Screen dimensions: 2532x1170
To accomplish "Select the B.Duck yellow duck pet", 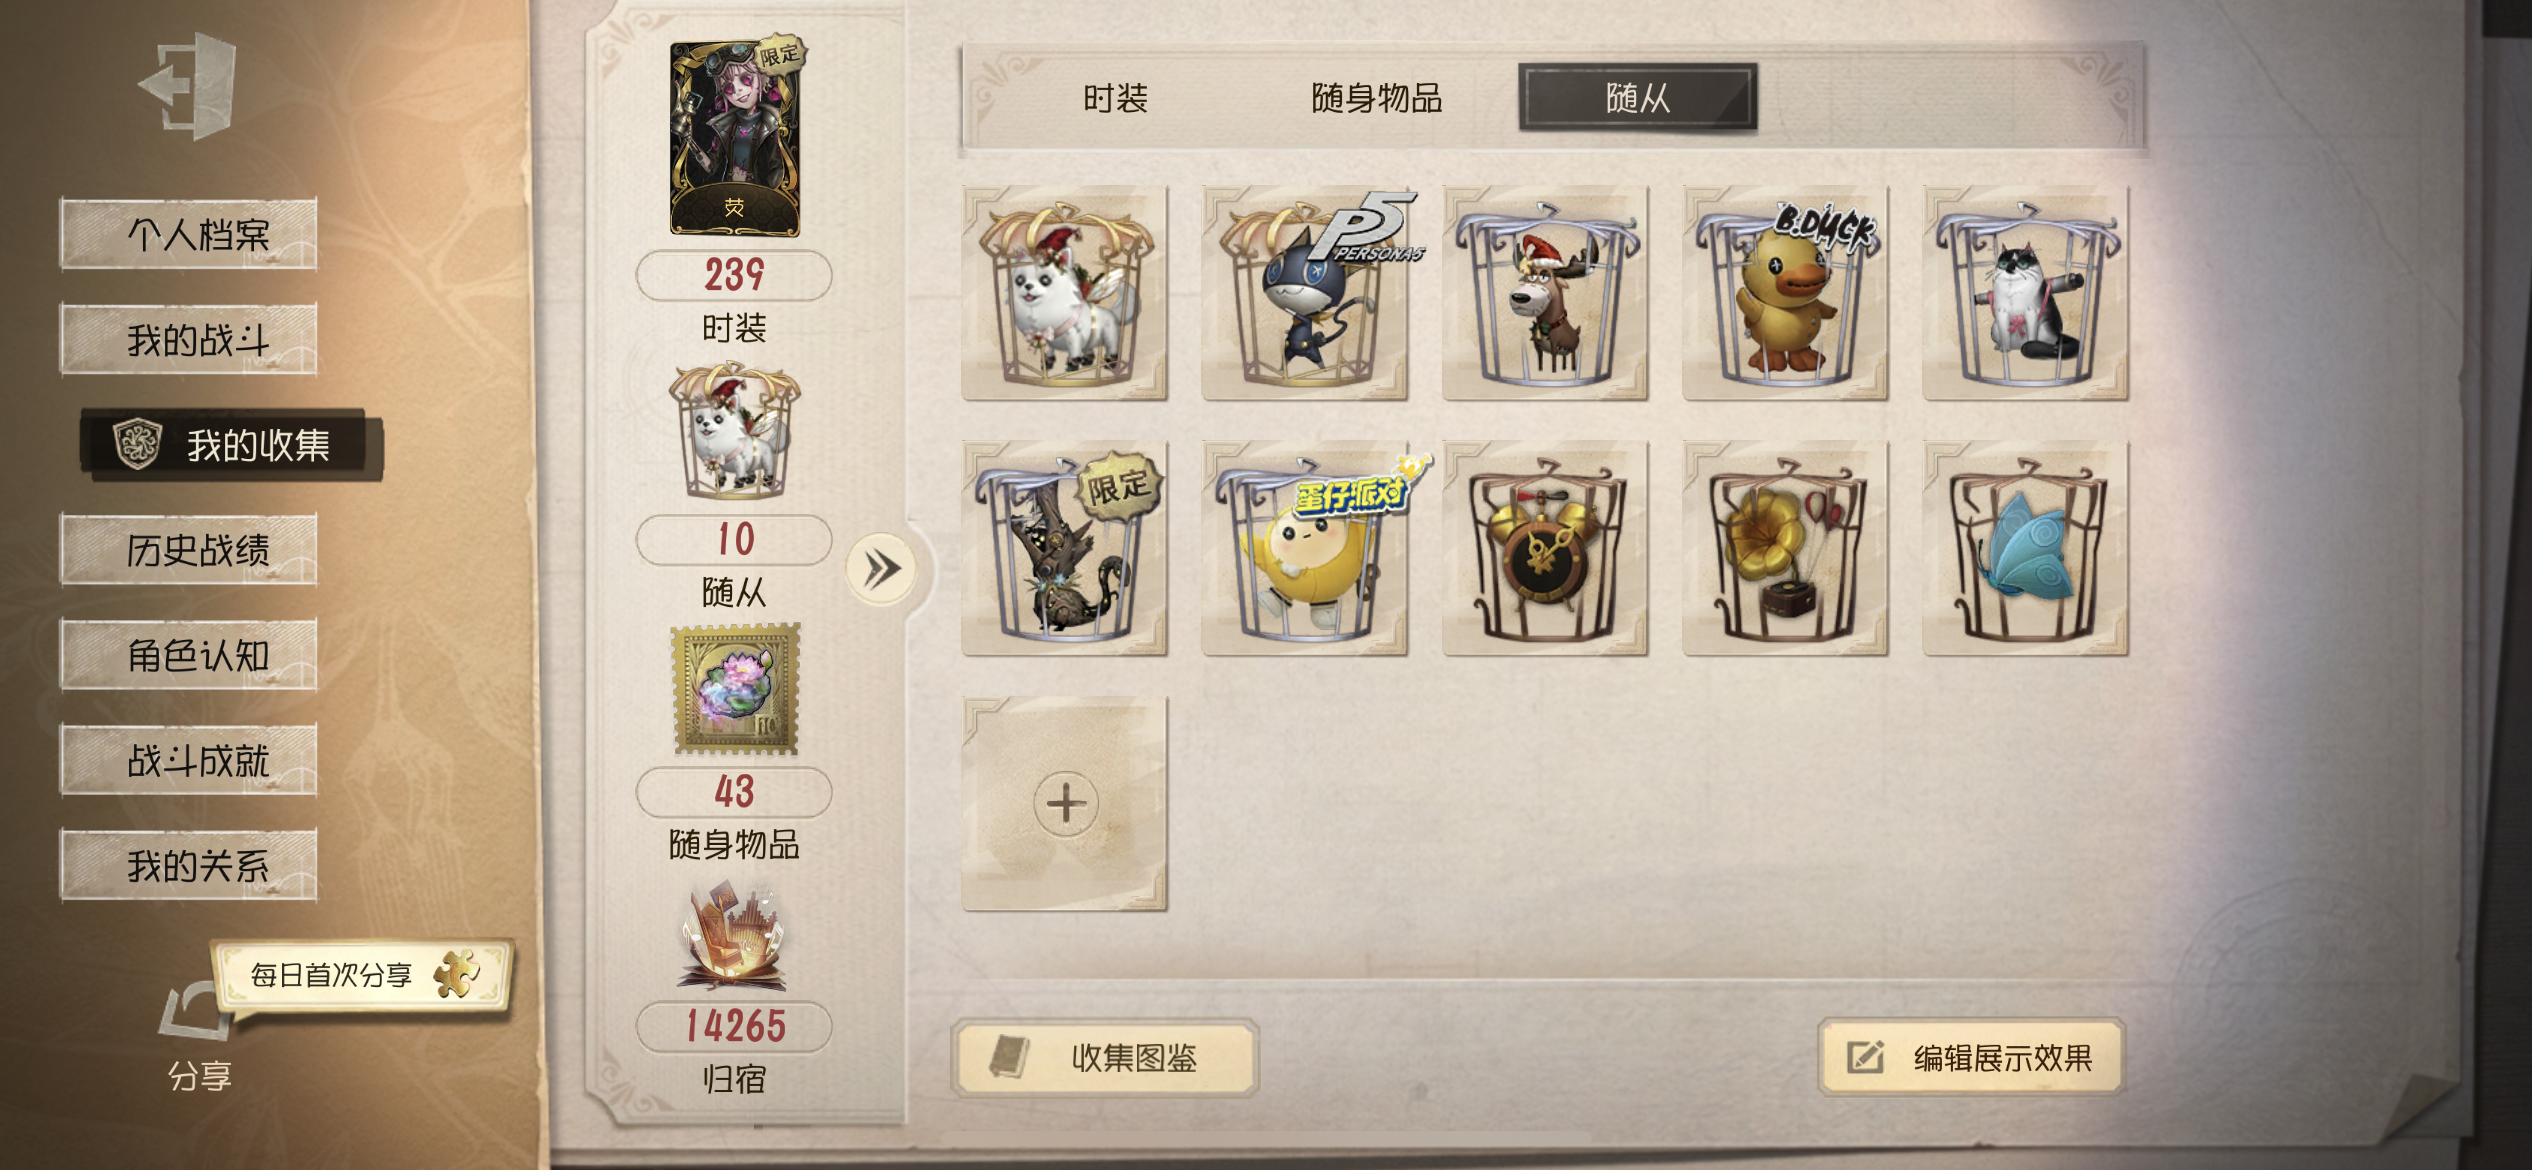I will click(1785, 293).
